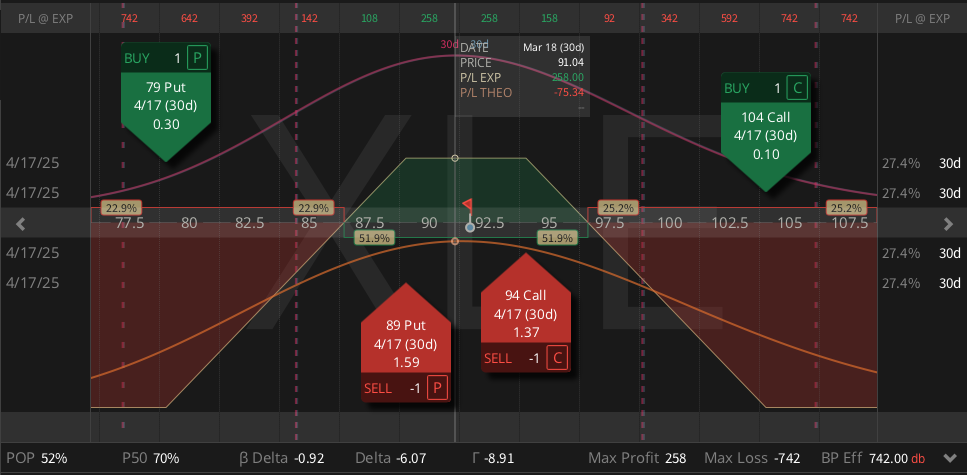967x475 pixels.
Task: Click SELL -1 footer on 94 Call tag
Action: (526, 358)
